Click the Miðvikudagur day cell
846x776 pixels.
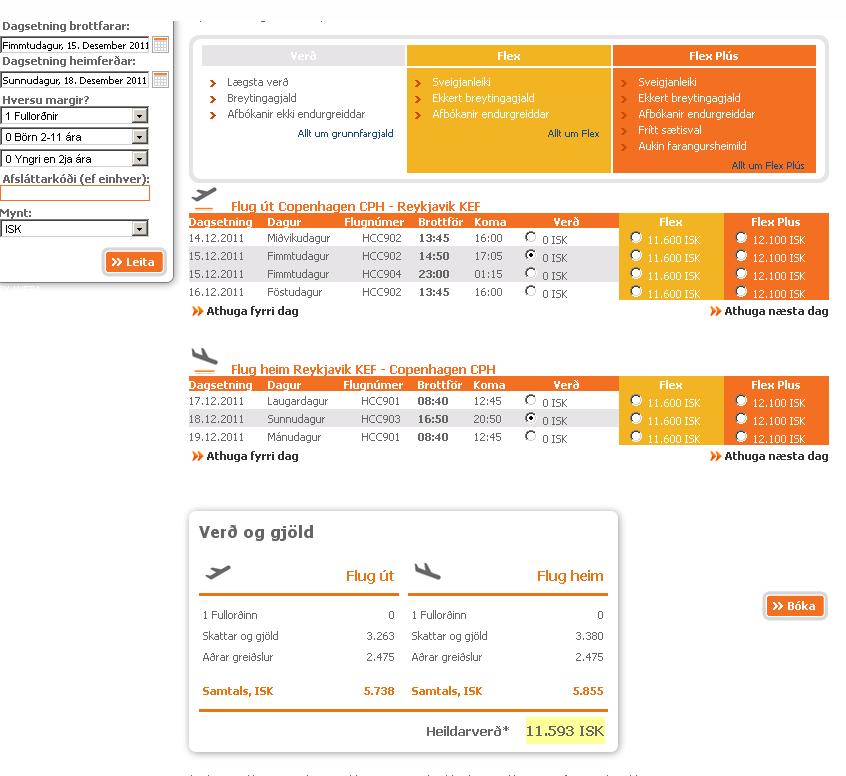coord(298,238)
